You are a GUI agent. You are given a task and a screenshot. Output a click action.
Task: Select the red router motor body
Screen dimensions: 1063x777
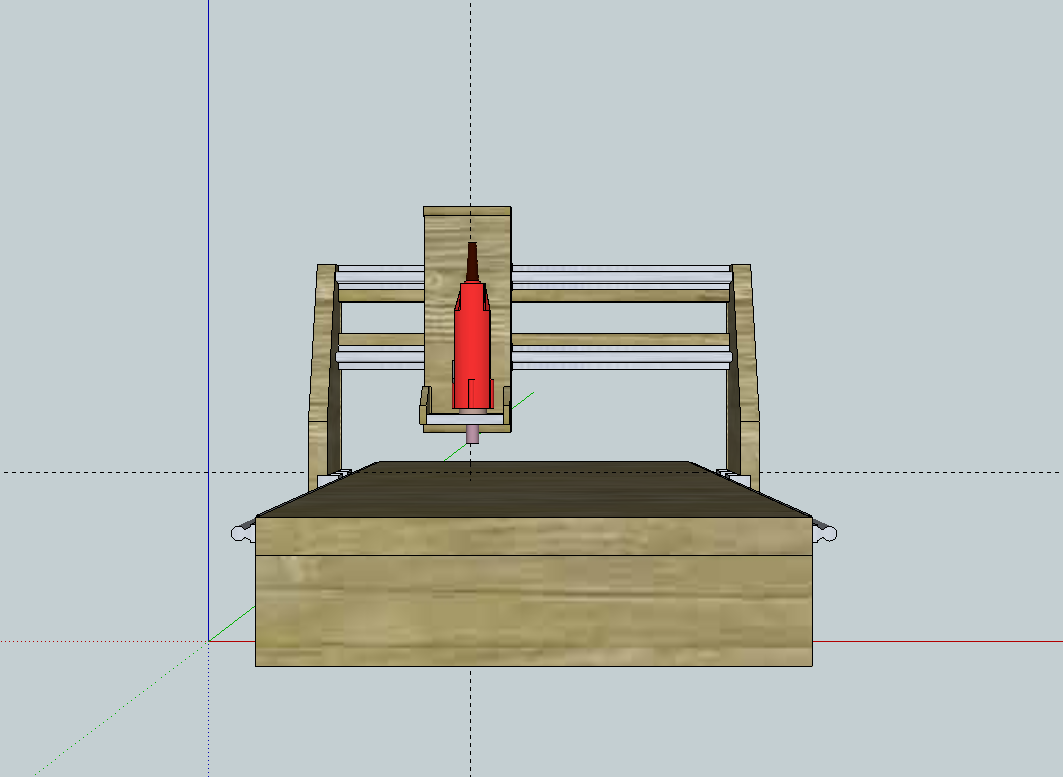[472, 346]
